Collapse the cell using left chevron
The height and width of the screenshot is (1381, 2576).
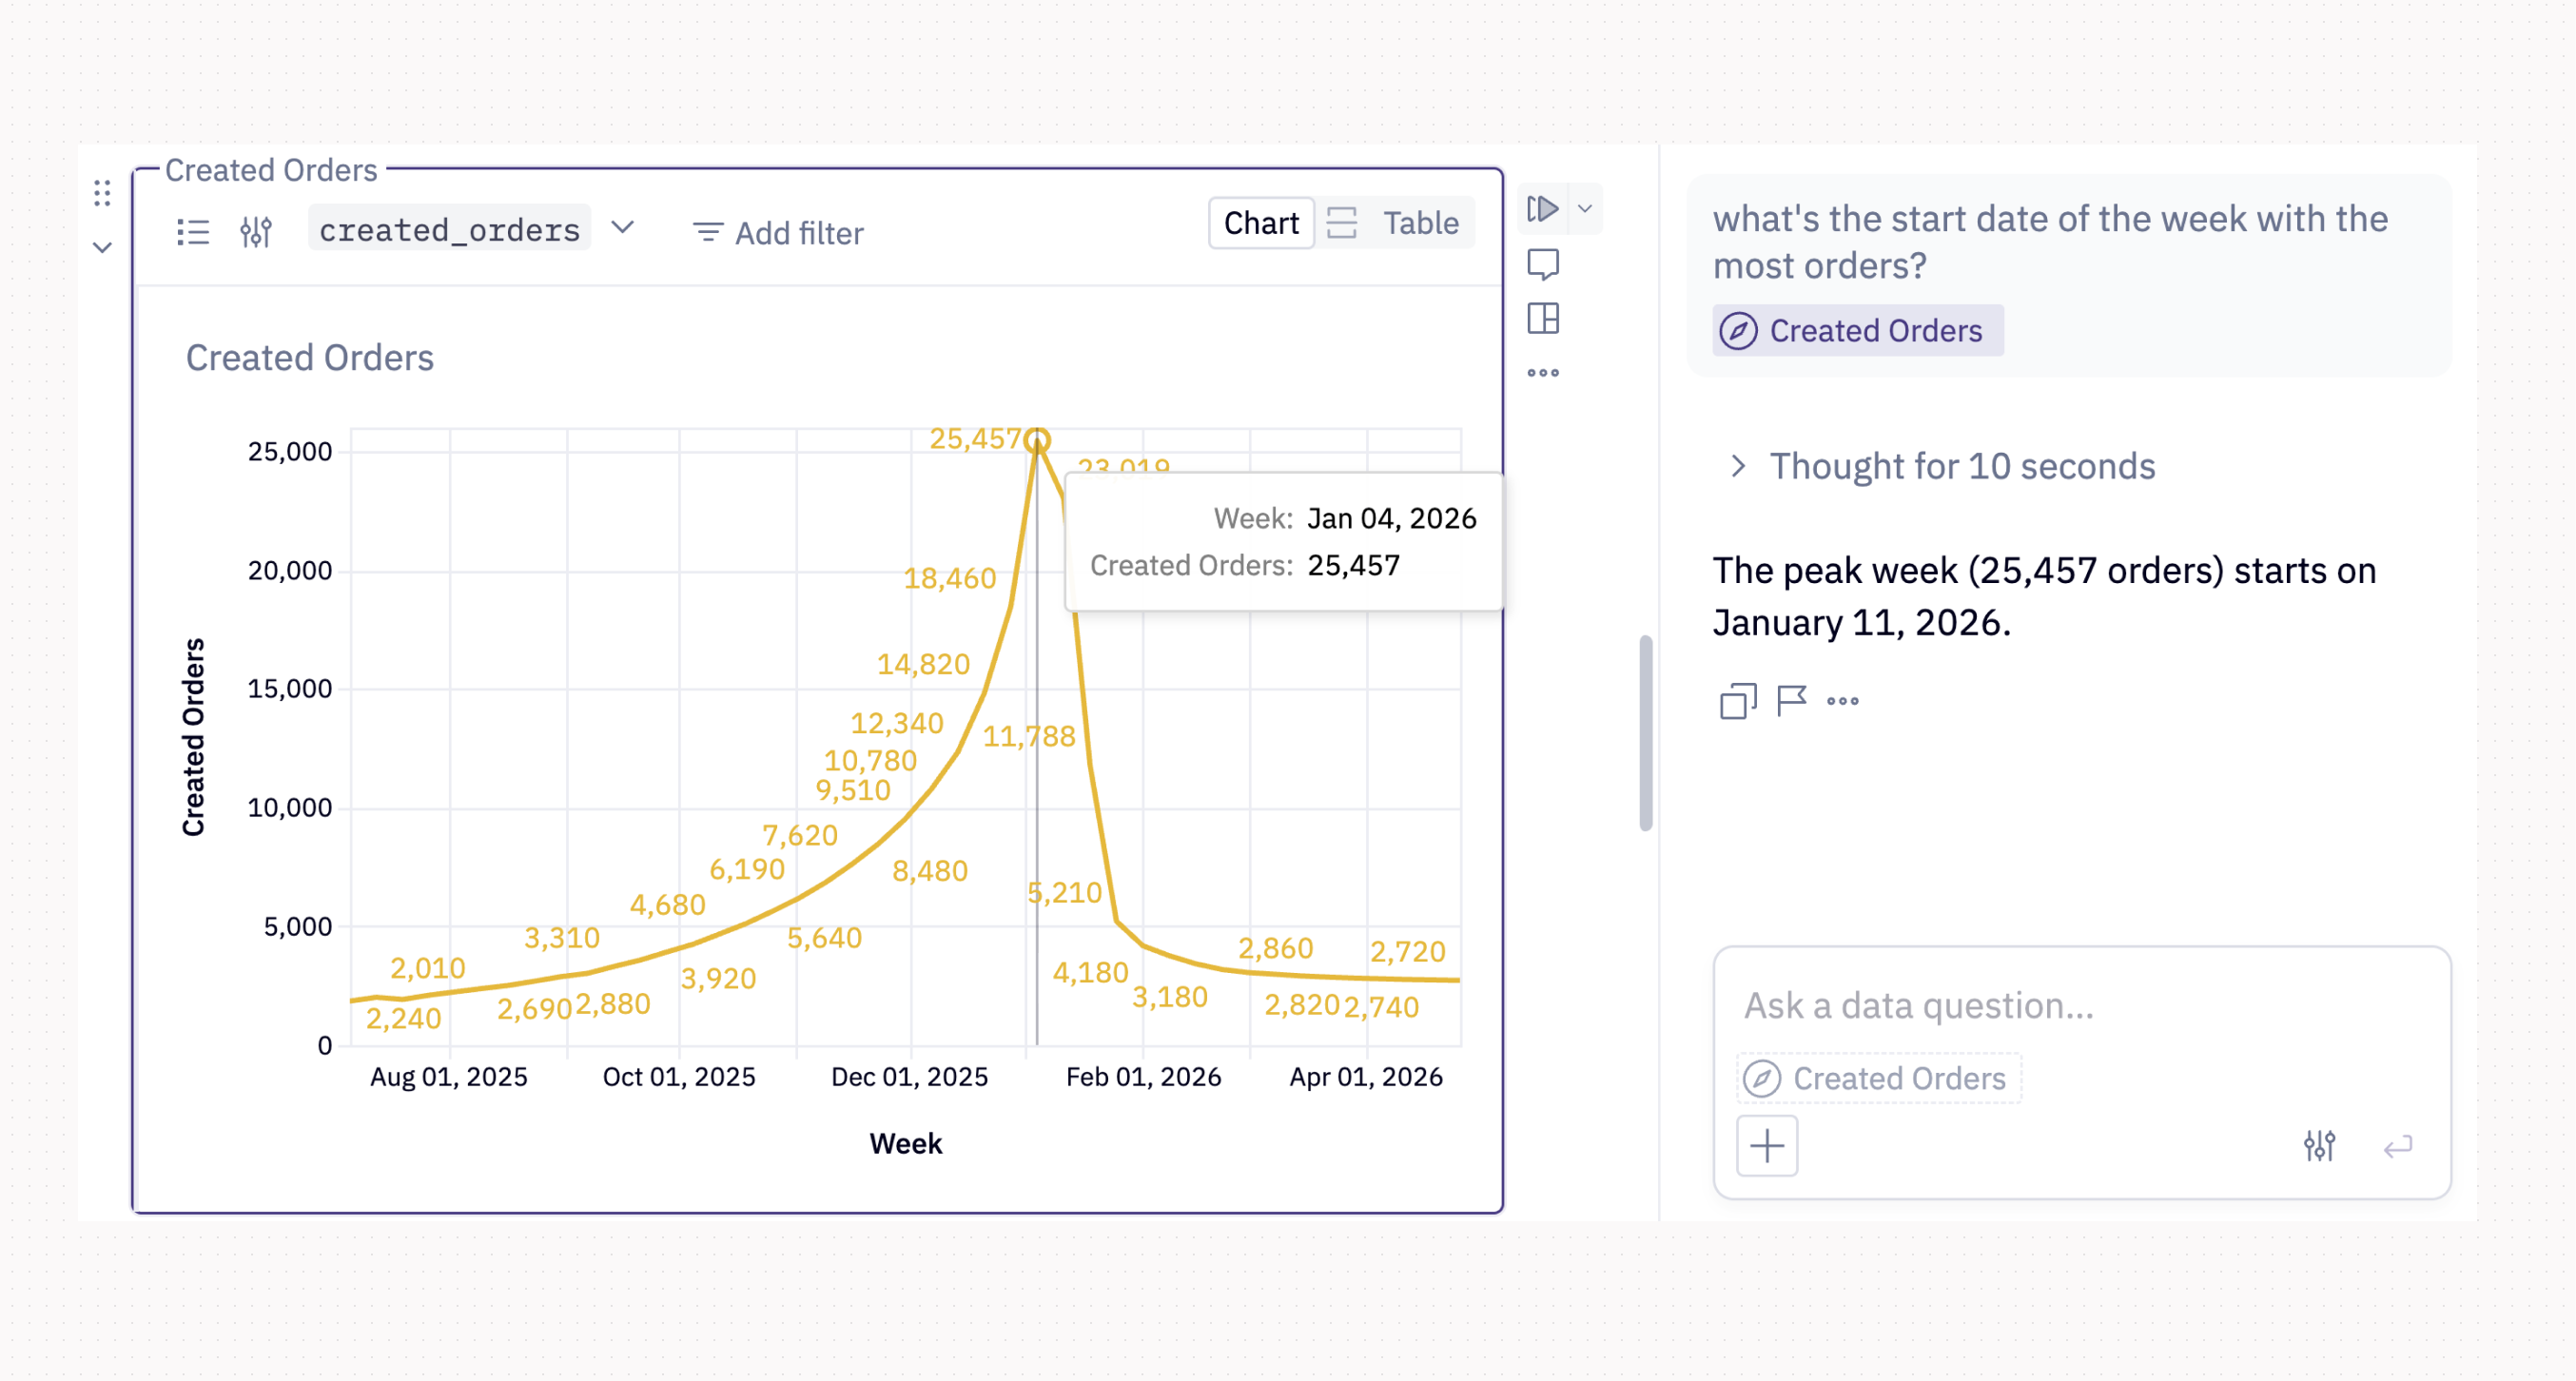tap(102, 247)
